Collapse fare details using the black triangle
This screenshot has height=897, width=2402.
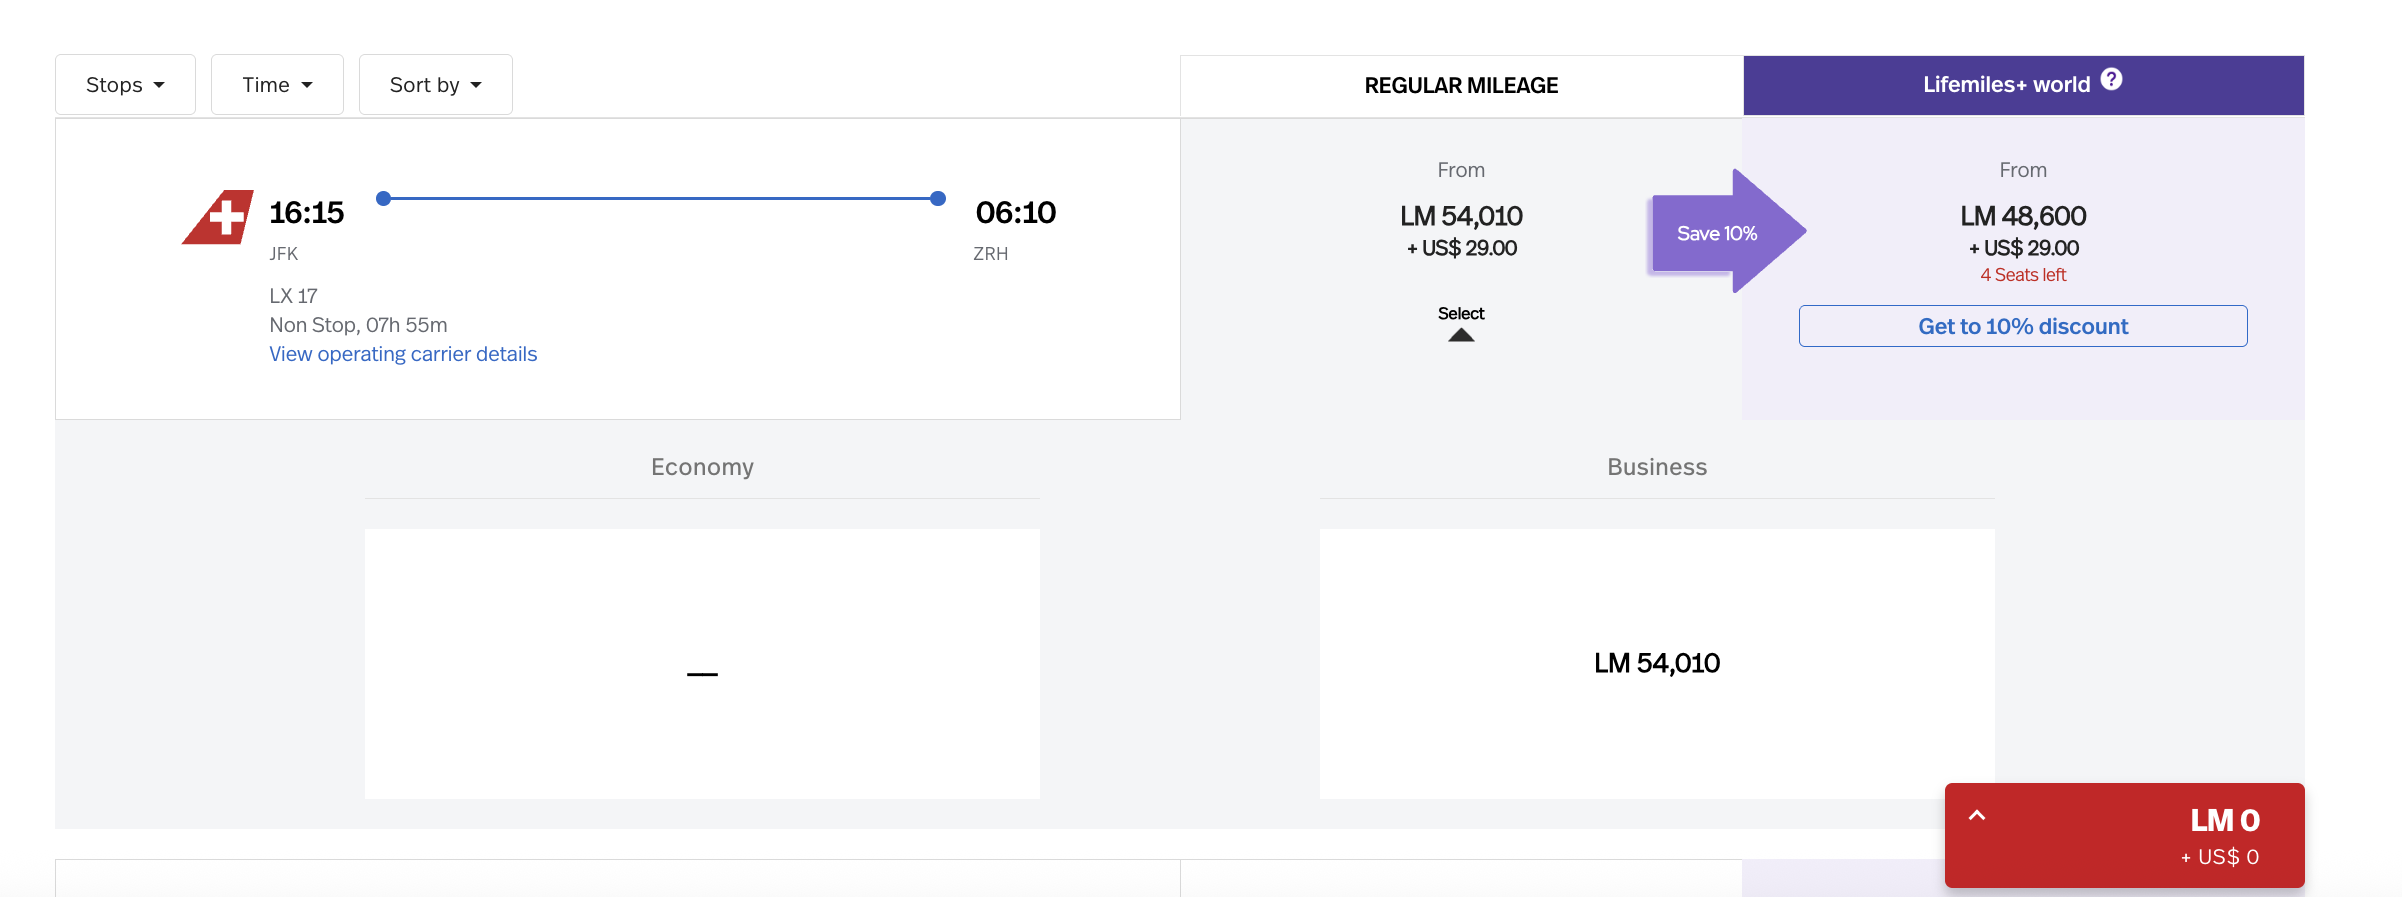(1461, 335)
